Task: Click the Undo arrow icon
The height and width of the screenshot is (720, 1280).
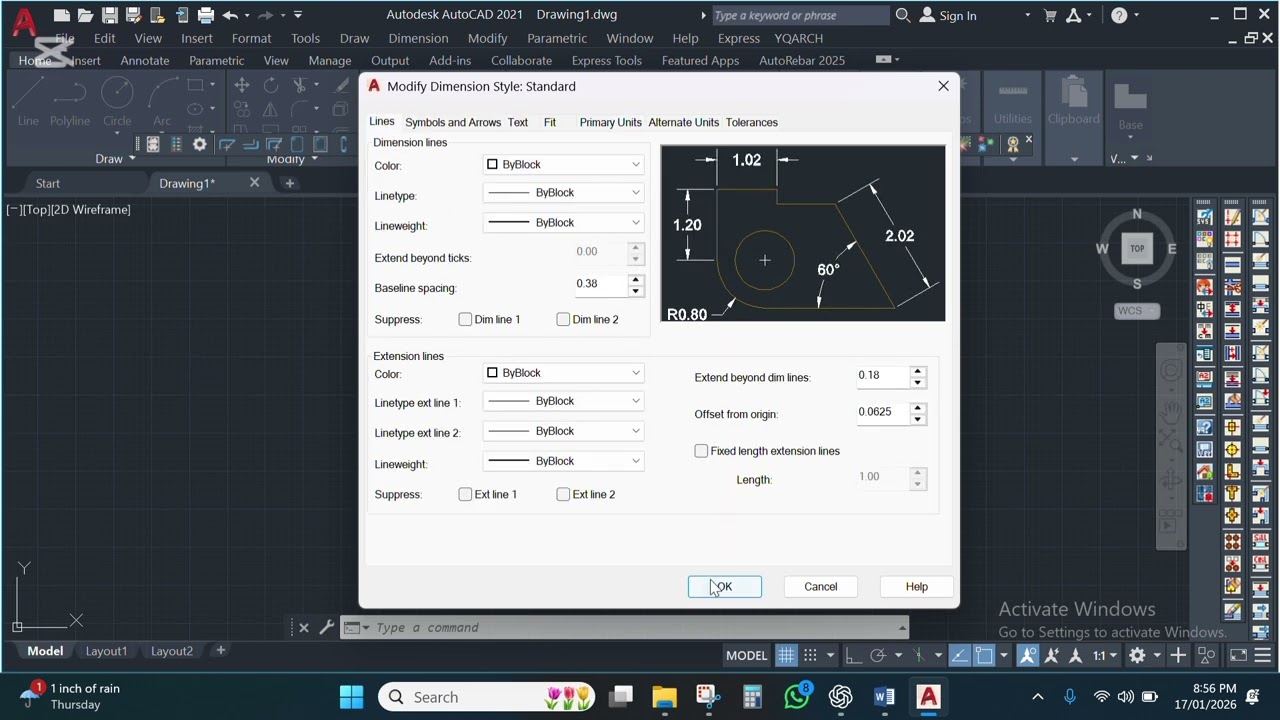Action: [231, 15]
